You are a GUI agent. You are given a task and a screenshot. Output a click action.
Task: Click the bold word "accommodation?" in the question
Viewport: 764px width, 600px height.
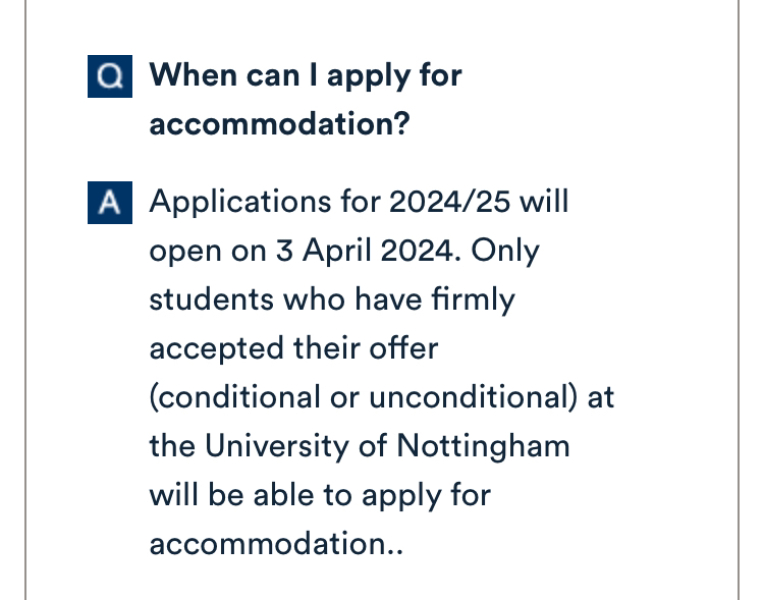coord(279,126)
